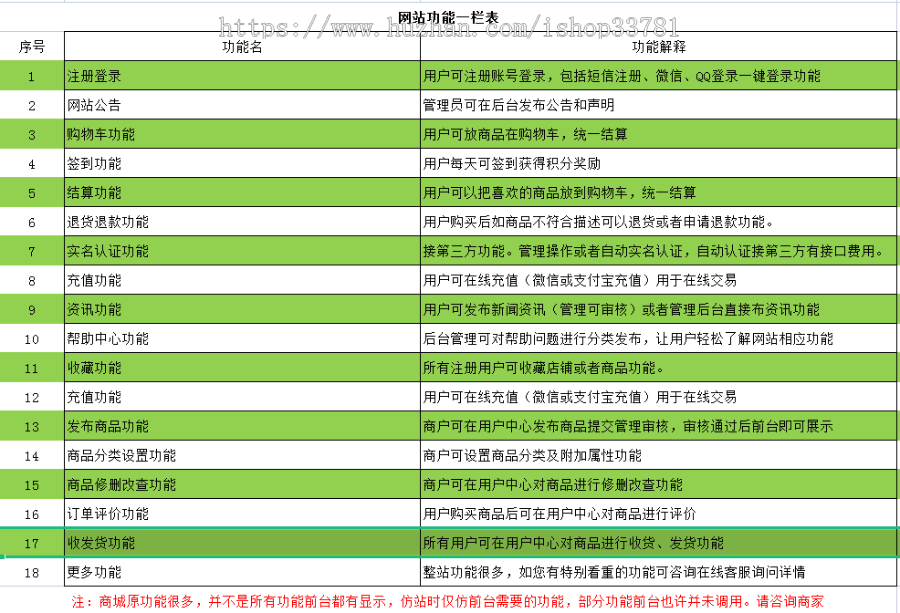Image resolution: width=900 pixels, height=613 pixels.
Task: Click 充值功能 in row 8
Action: click(242, 280)
